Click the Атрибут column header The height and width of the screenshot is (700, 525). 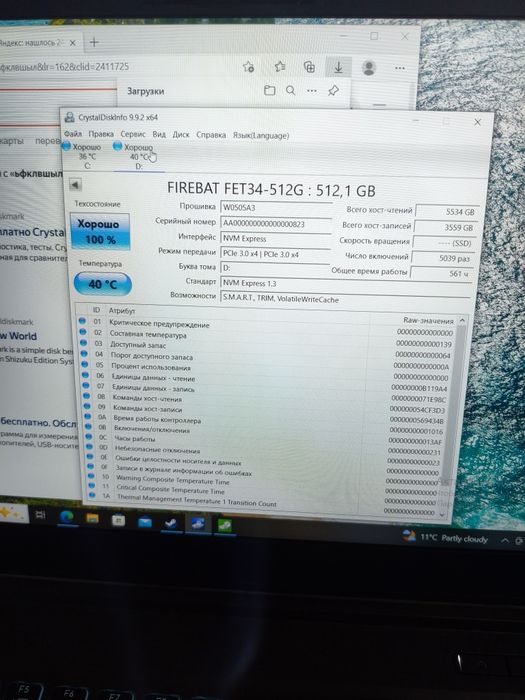(x=121, y=310)
